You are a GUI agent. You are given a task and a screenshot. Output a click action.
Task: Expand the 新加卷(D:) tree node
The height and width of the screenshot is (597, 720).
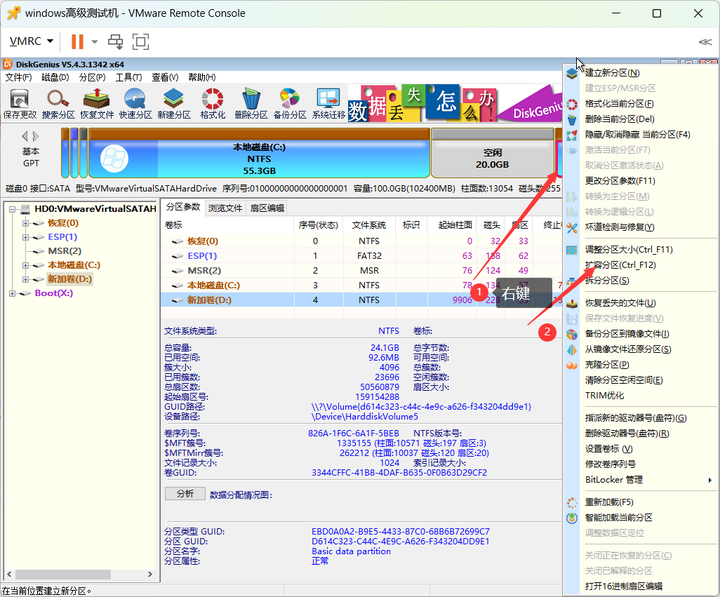pyautogui.click(x=26, y=279)
